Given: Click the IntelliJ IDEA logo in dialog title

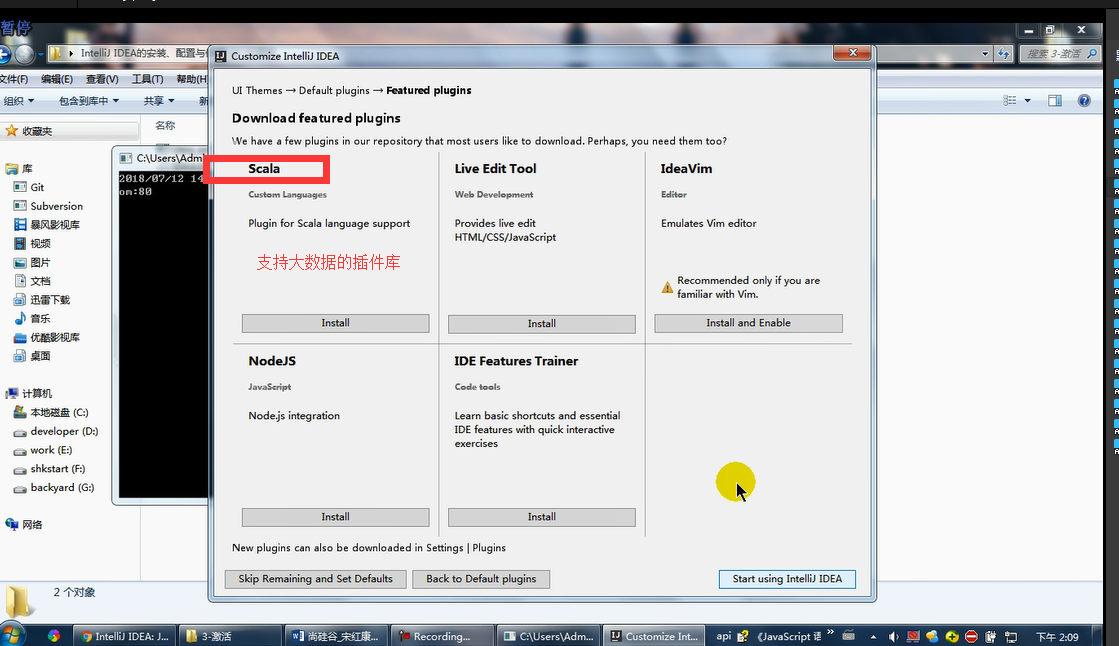Looking at the screenshot, I should pos(221,56).
